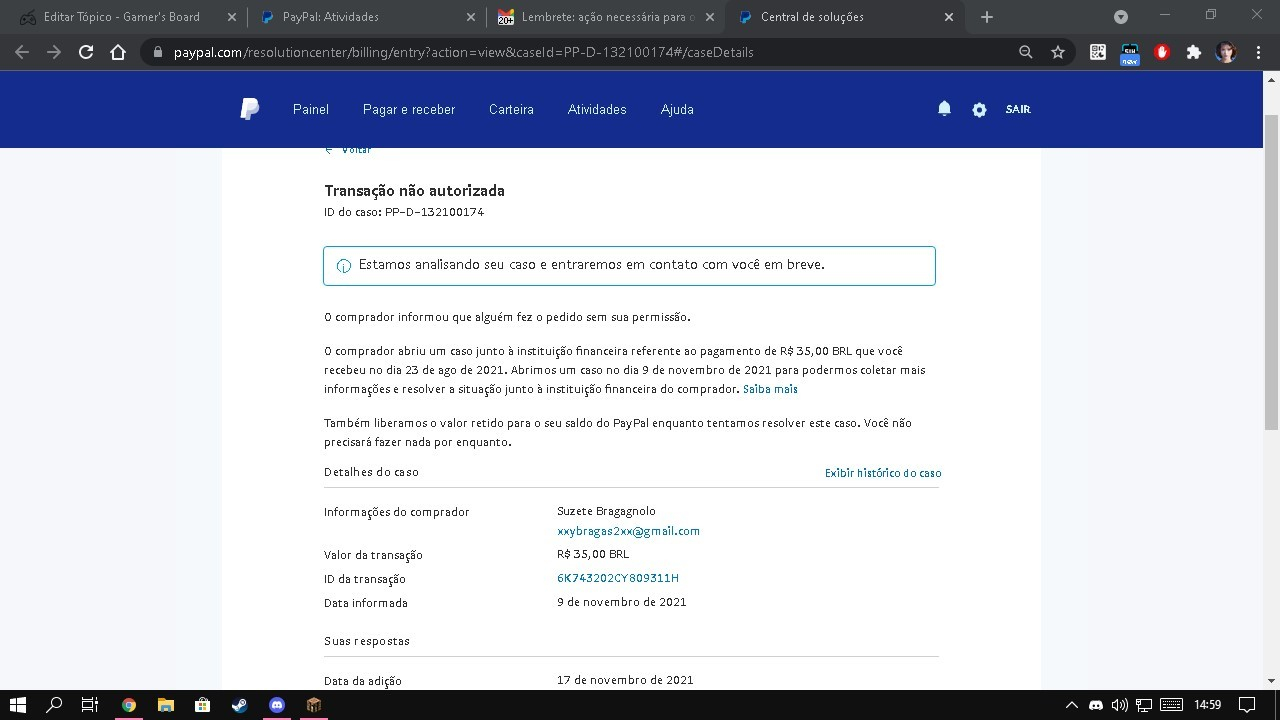Click the PayPal logo in header
The image size is (1280, 720).
coord(250,109)
